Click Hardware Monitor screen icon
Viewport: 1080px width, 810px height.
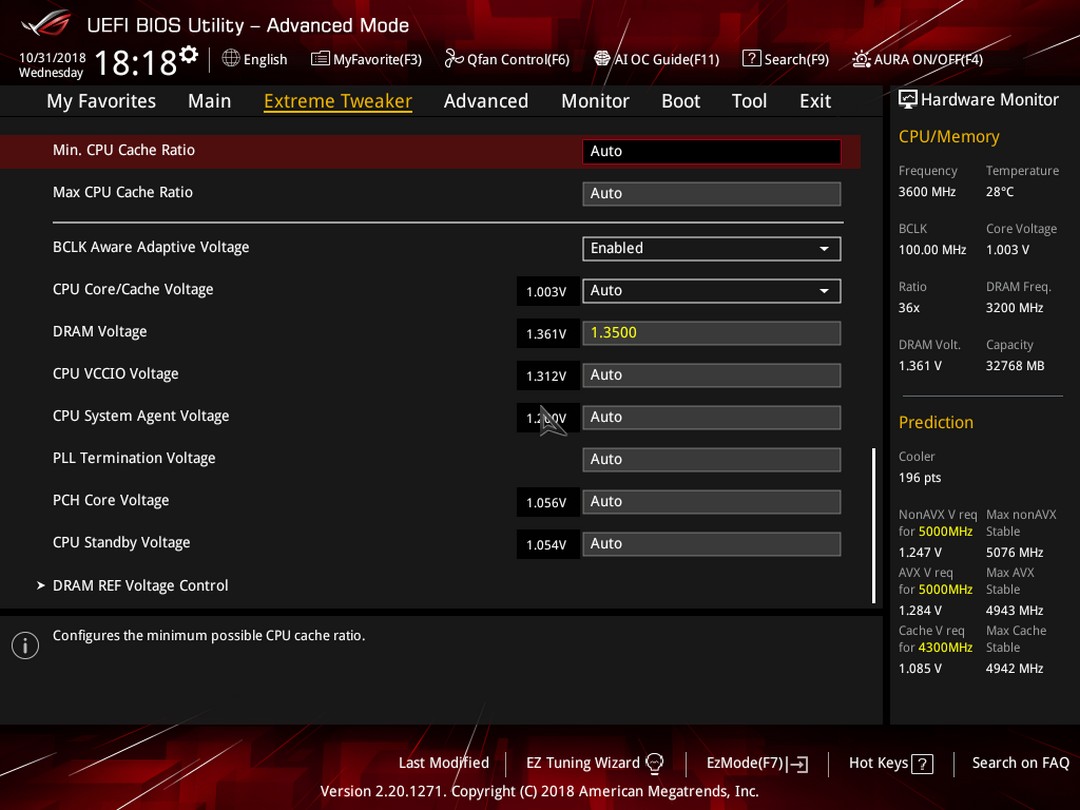pos(908,100)
